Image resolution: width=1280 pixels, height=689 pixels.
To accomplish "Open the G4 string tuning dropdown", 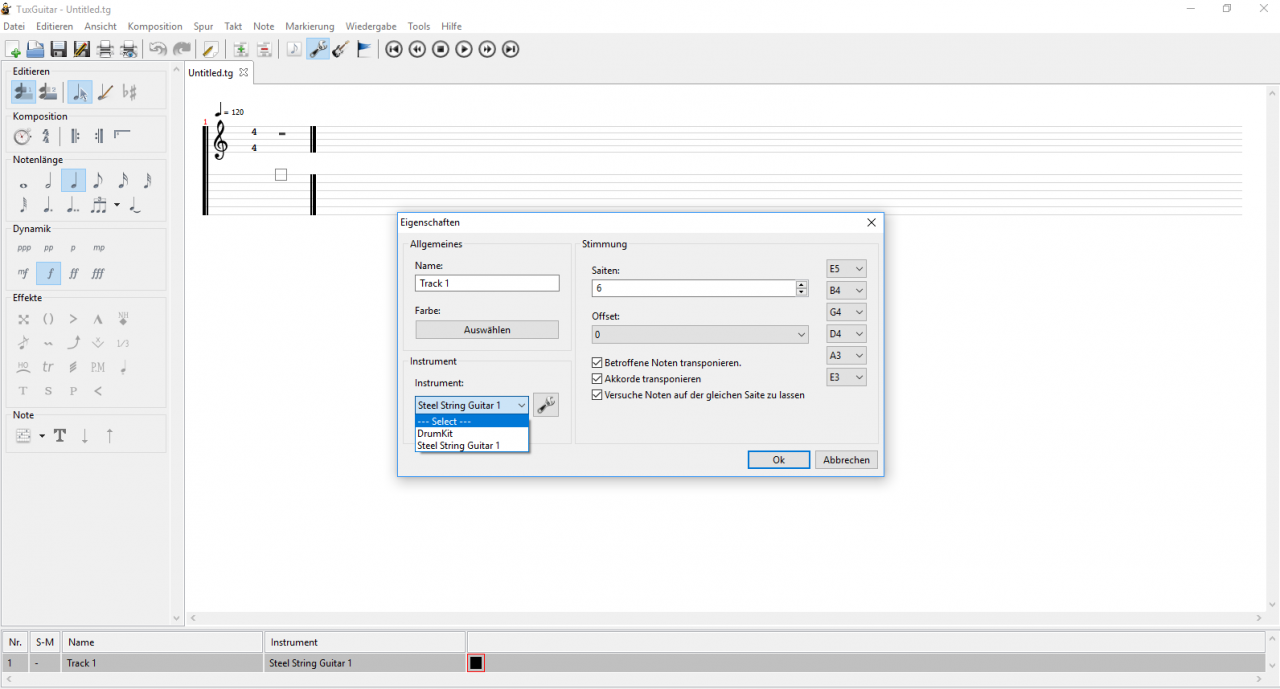I will pos(846,312).
